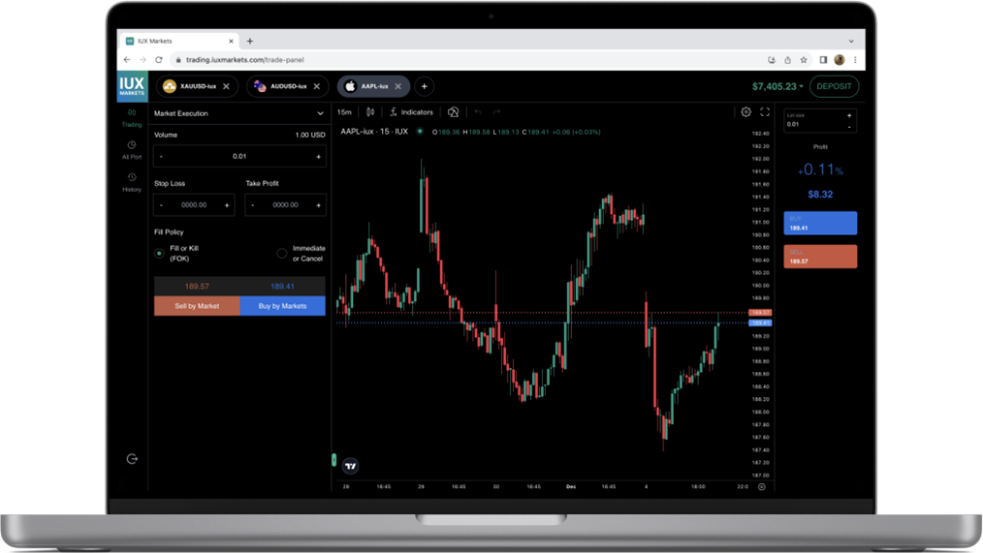Click the share page icon
This screenshot has width=983, height=553.
[787, 60]
